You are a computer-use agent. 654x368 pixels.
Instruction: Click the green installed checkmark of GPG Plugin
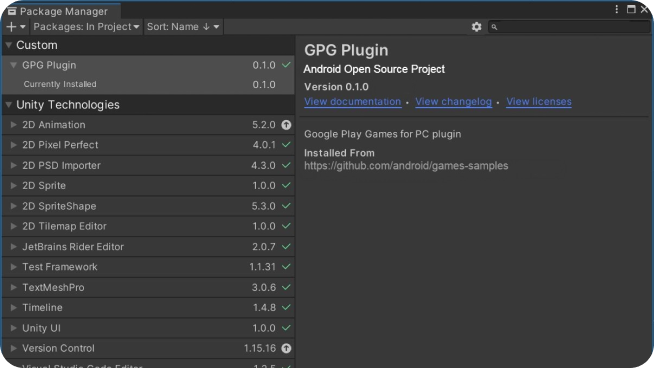pyautogui.click(x=286, y=65)
